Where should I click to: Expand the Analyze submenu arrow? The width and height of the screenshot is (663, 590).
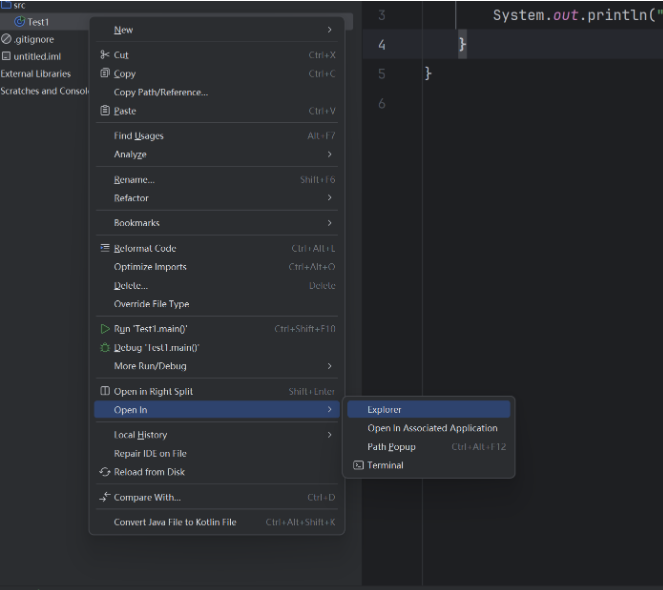(x=329, y=154)
